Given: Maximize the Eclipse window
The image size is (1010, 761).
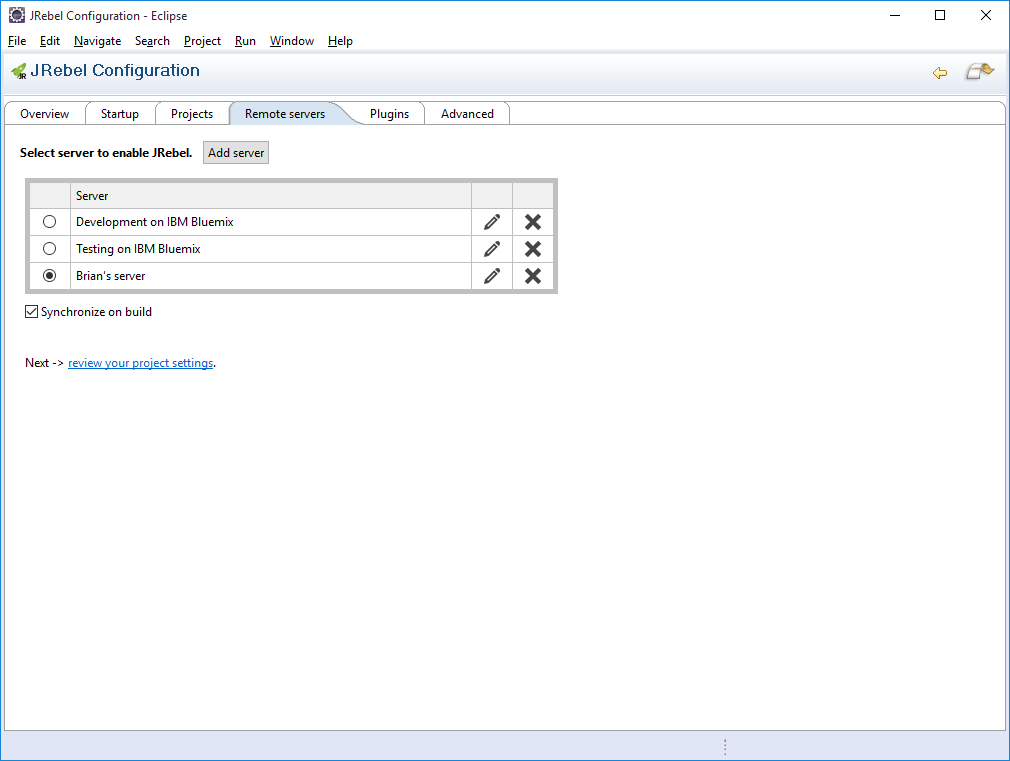Looking at the screenshot, I should tap(940, 15).
